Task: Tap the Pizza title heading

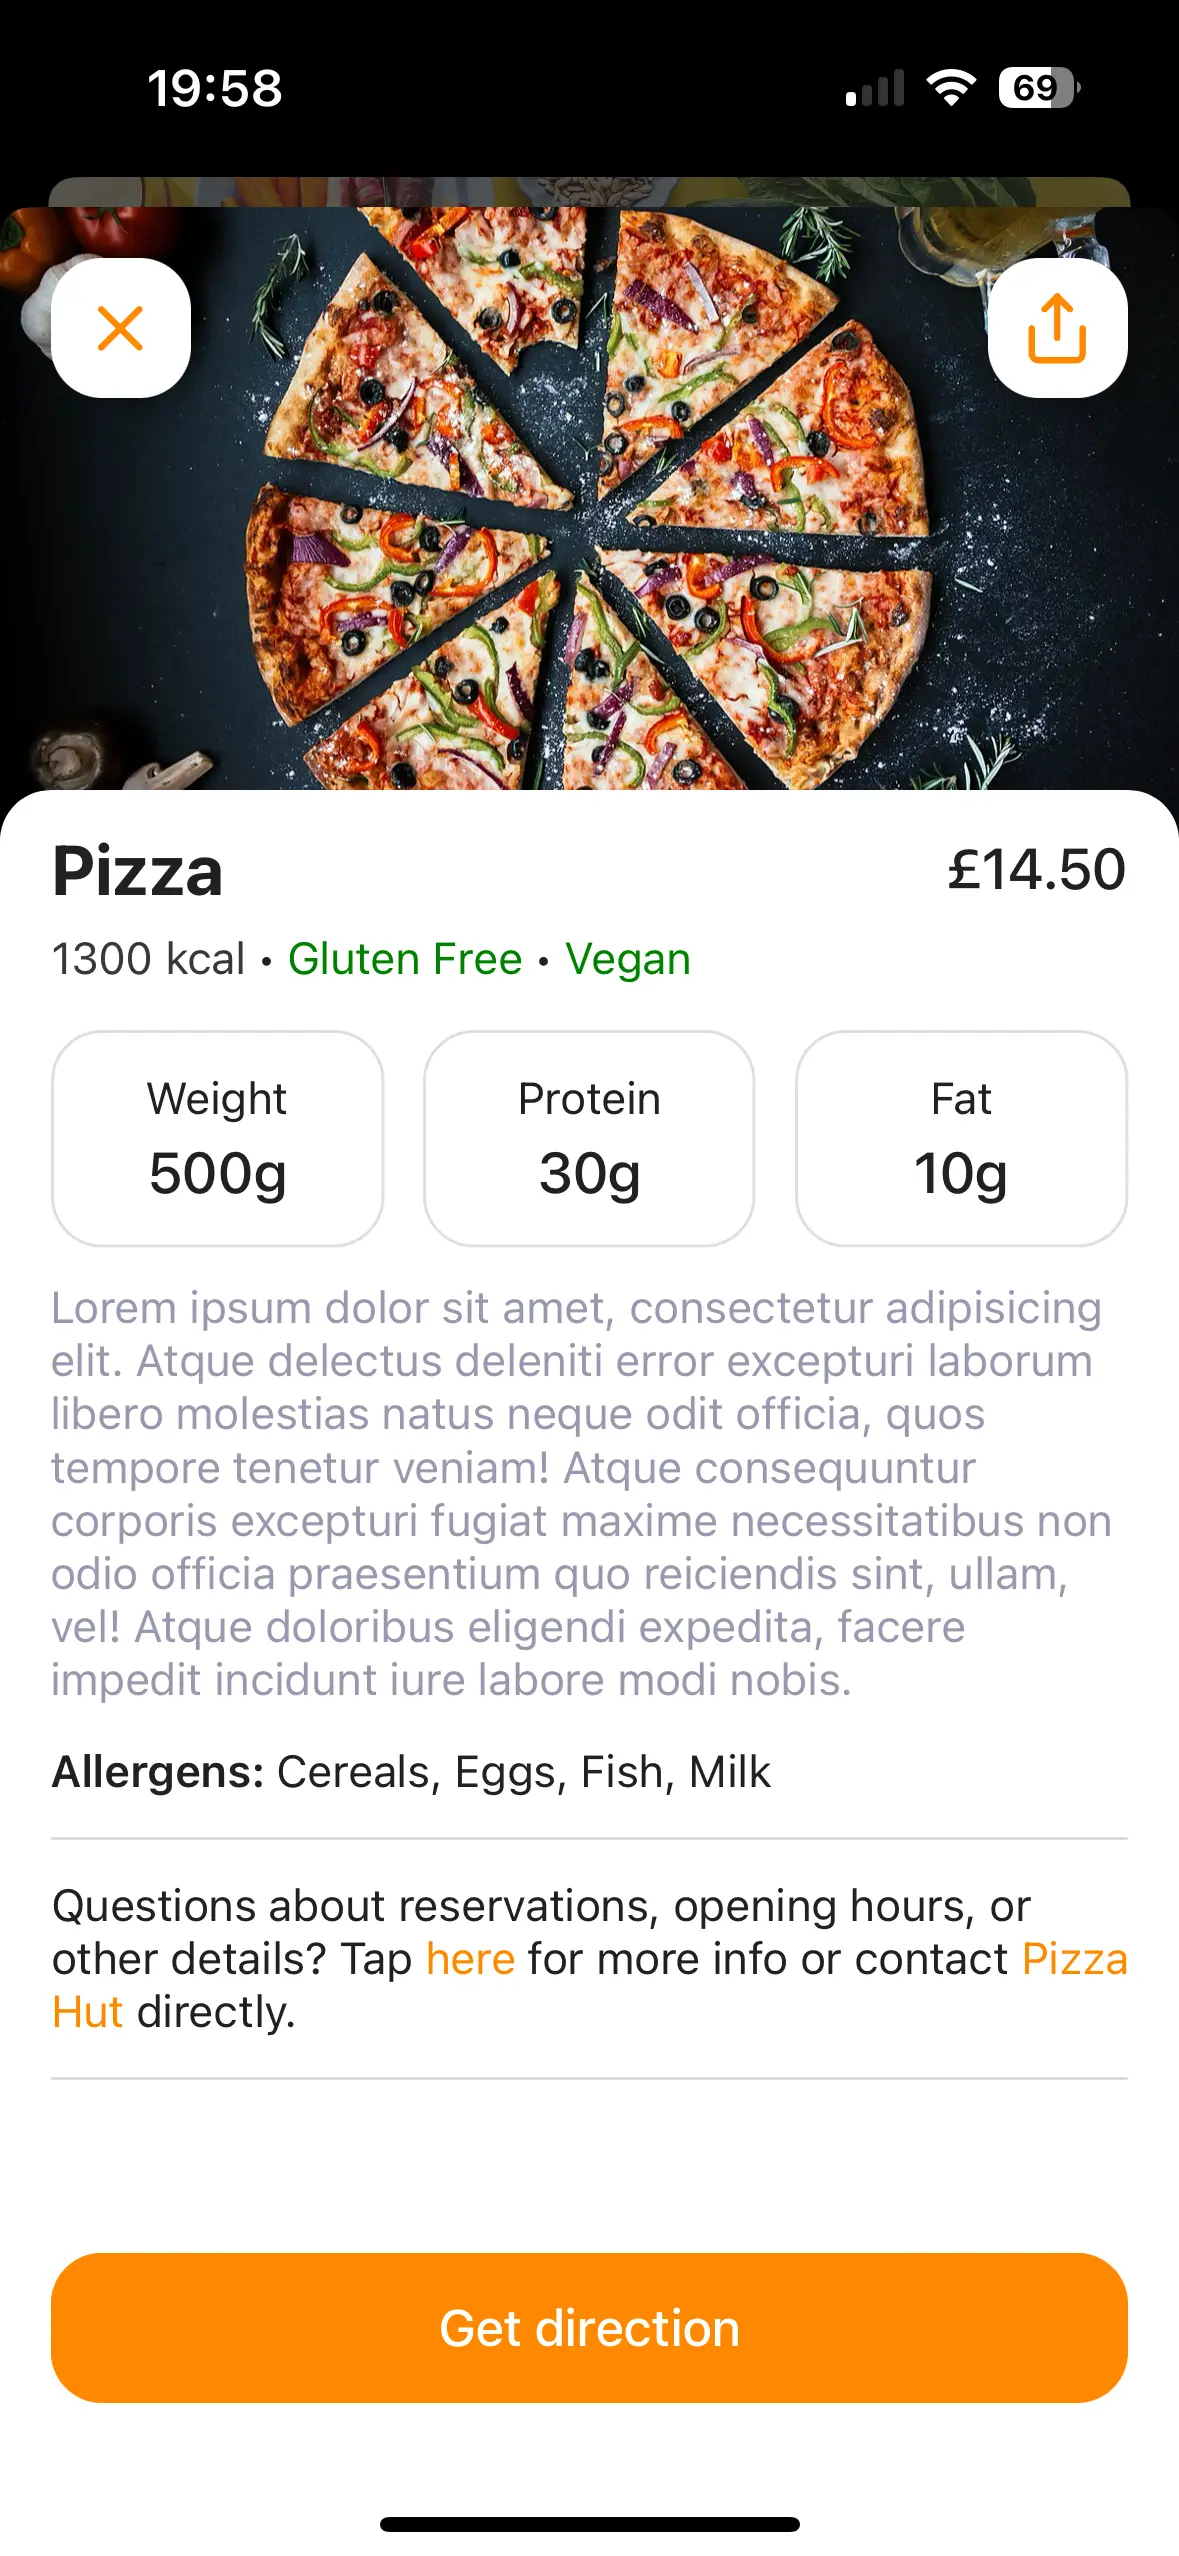Action: click(137, 871)
